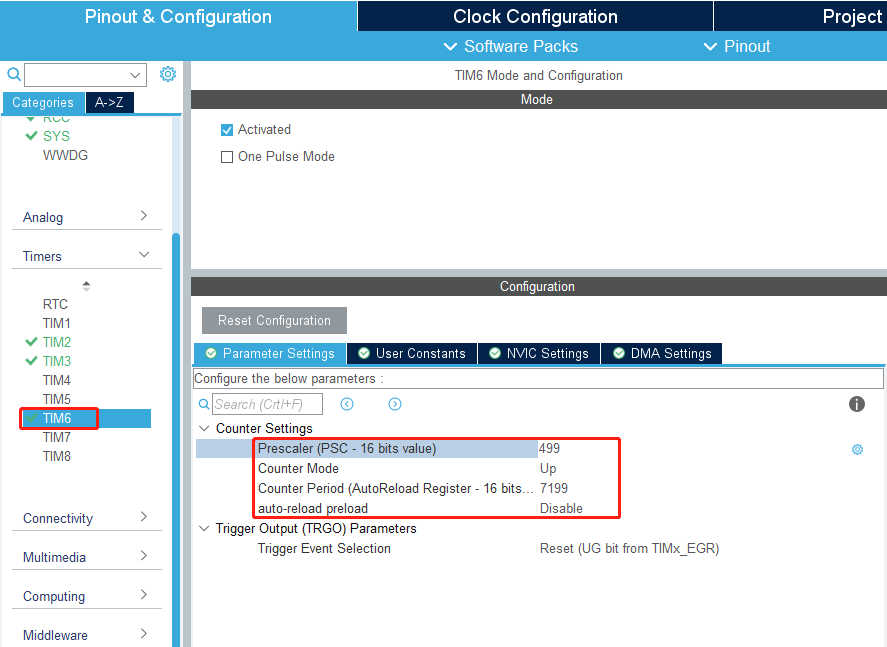
Task: Switch to the NVIC Settings tab
Action: pos(538,353)
